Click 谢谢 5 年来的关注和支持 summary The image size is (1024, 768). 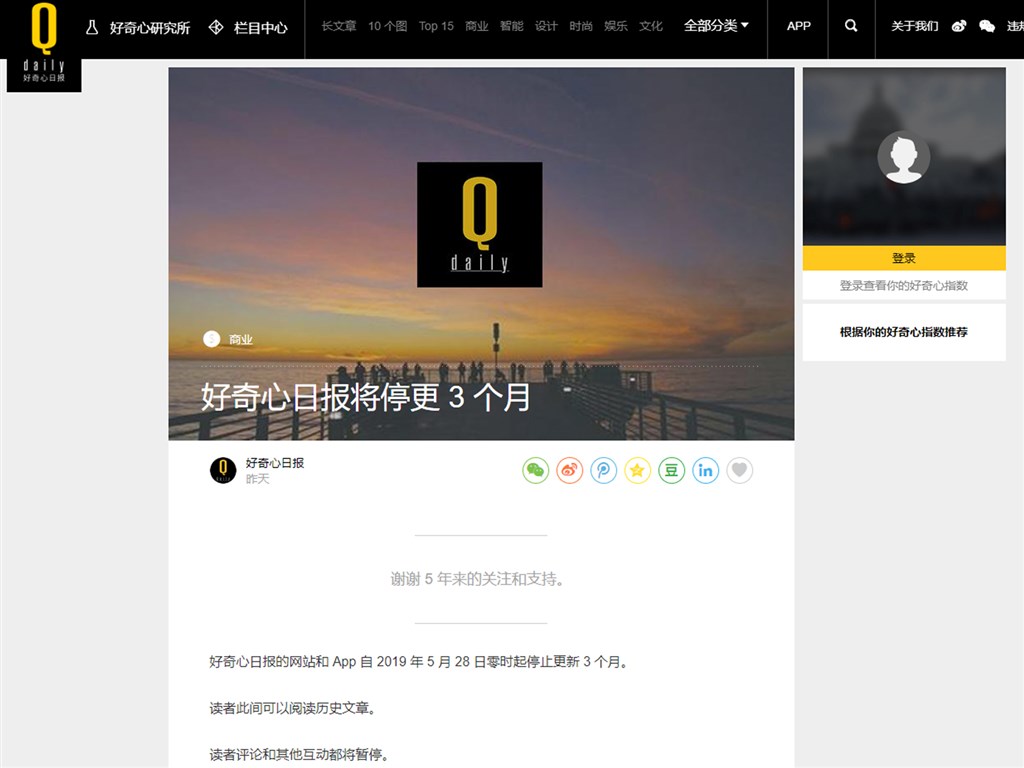point(477,579)
